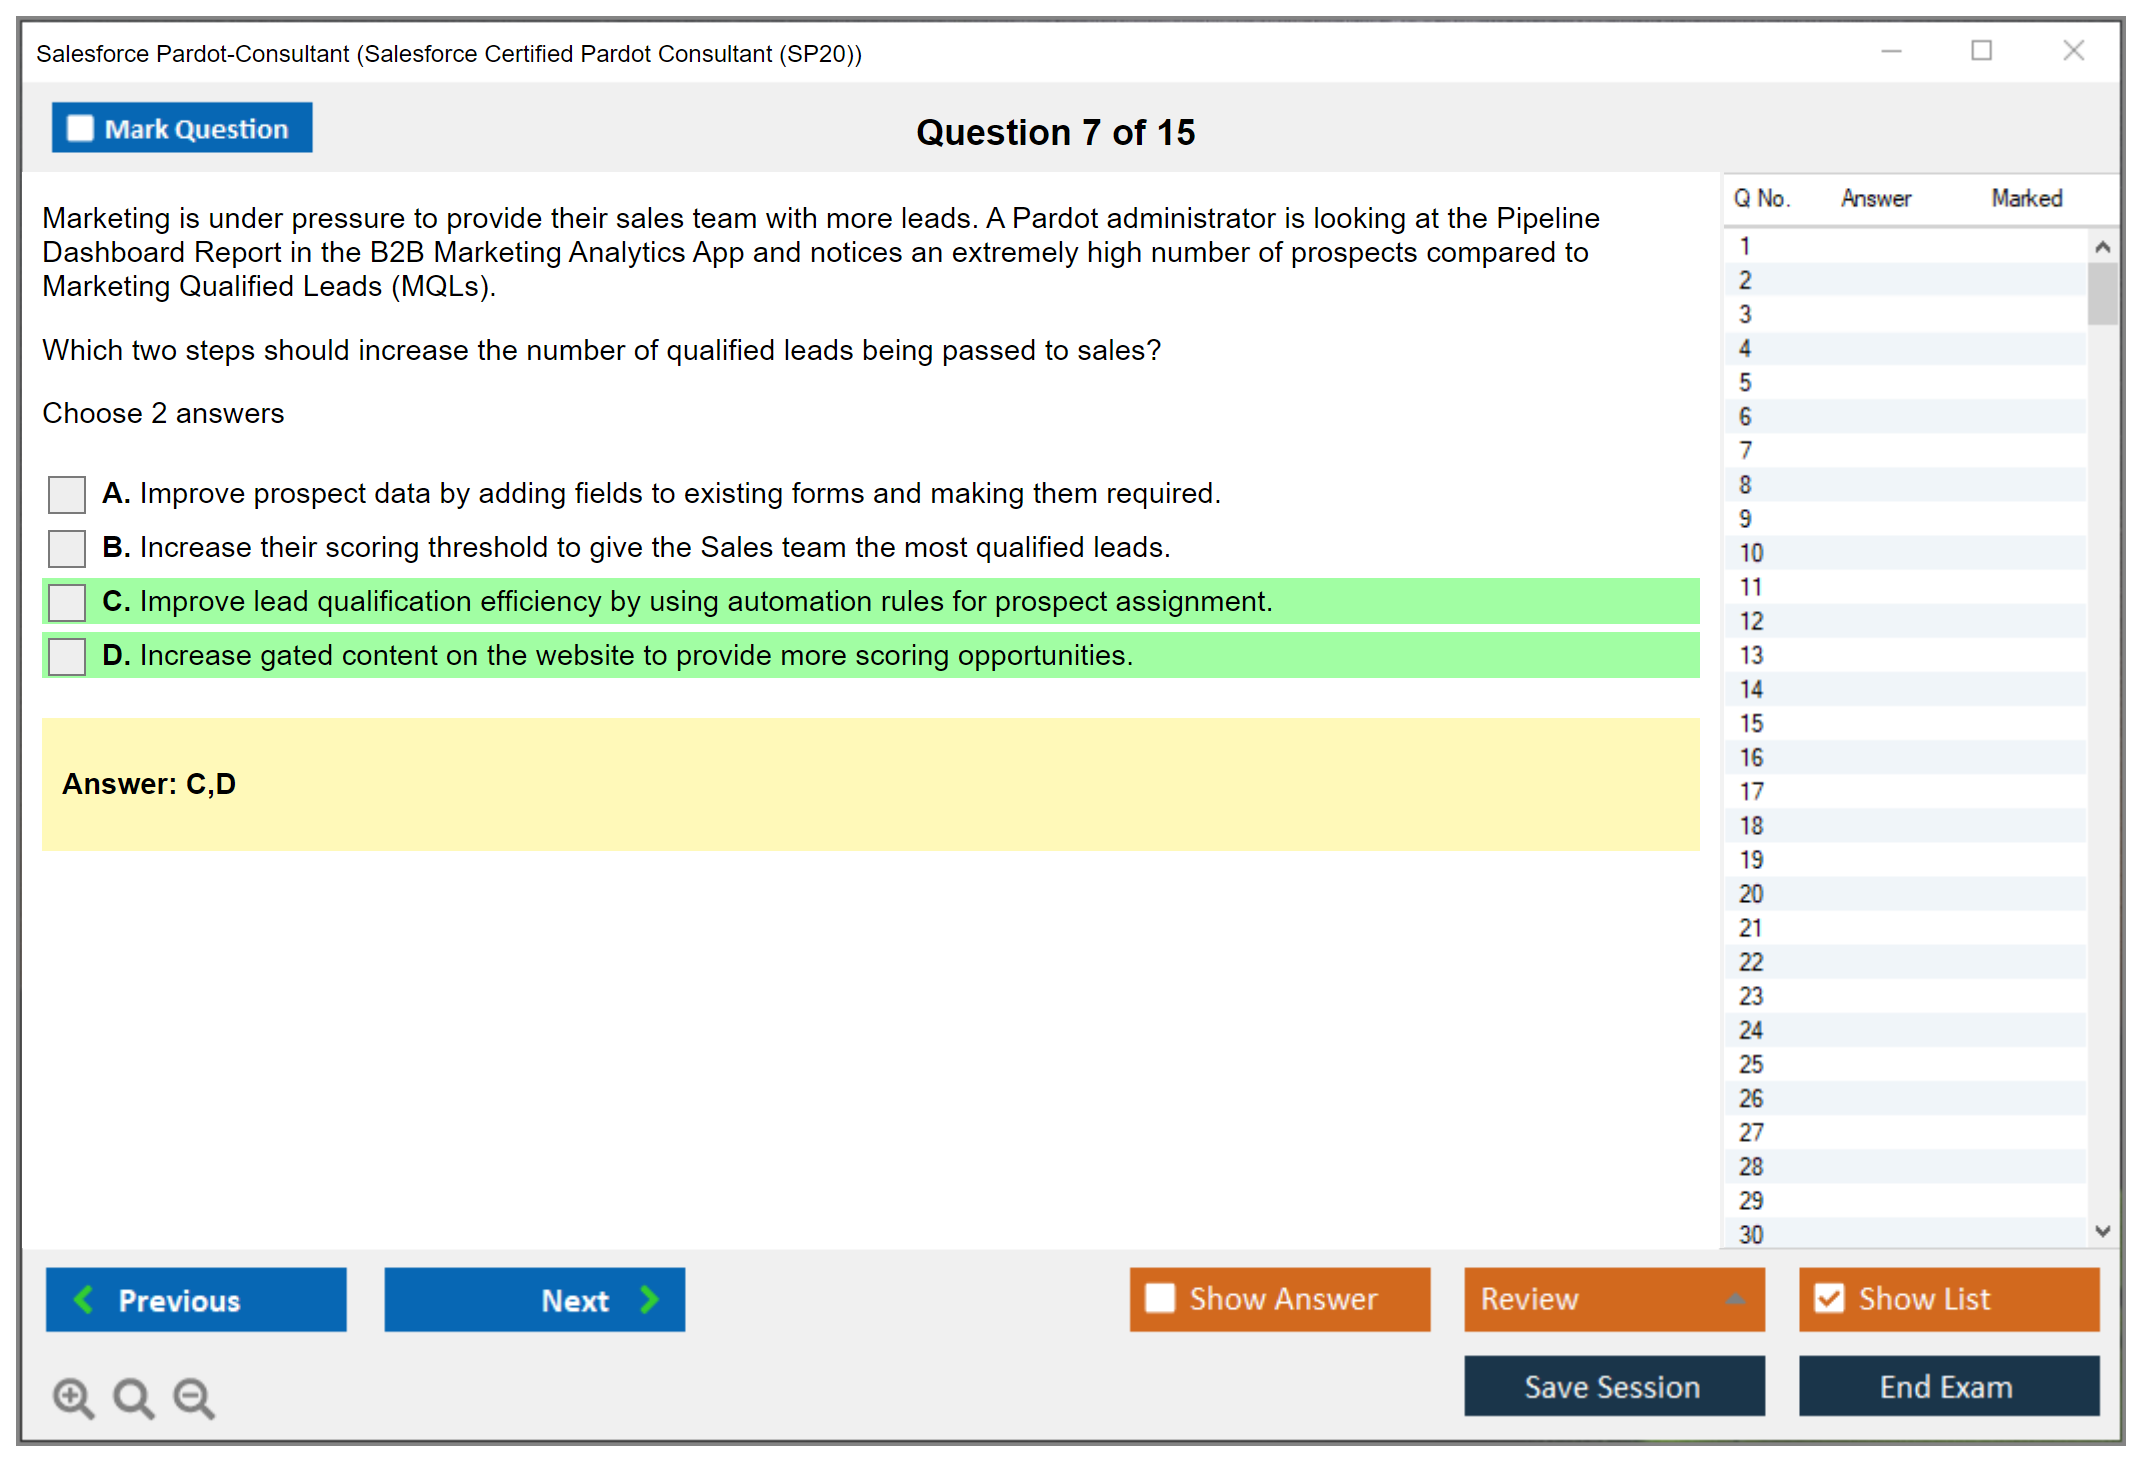Jump to question 20 in list
Viewport: 2150px width, 1470px height.
coord(1751,894)
